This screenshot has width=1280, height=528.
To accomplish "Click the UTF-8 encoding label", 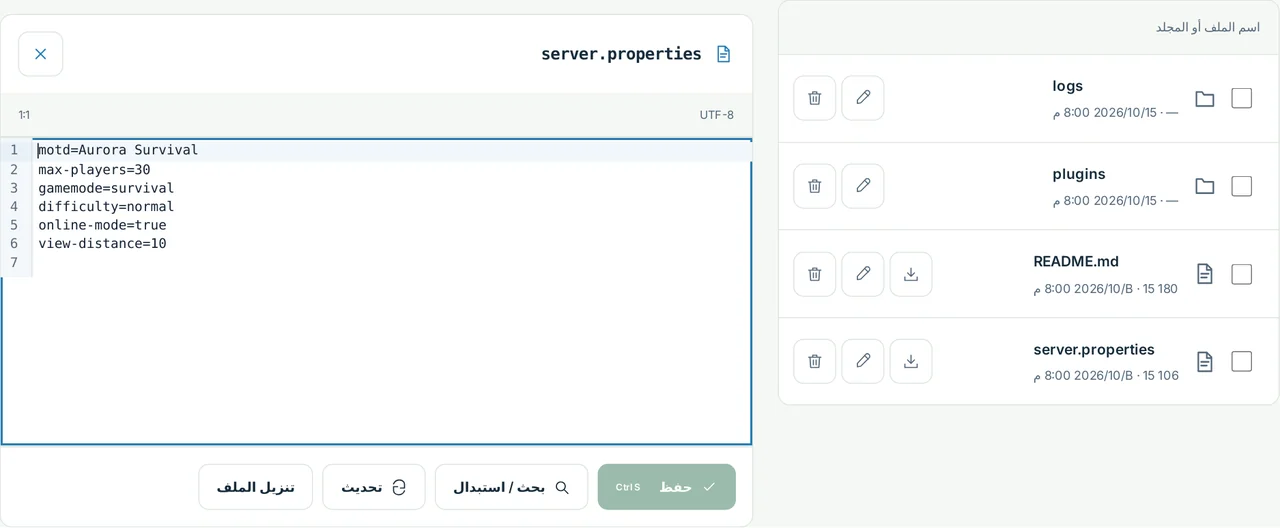I will pyautogui.click(x=716, y=115).
